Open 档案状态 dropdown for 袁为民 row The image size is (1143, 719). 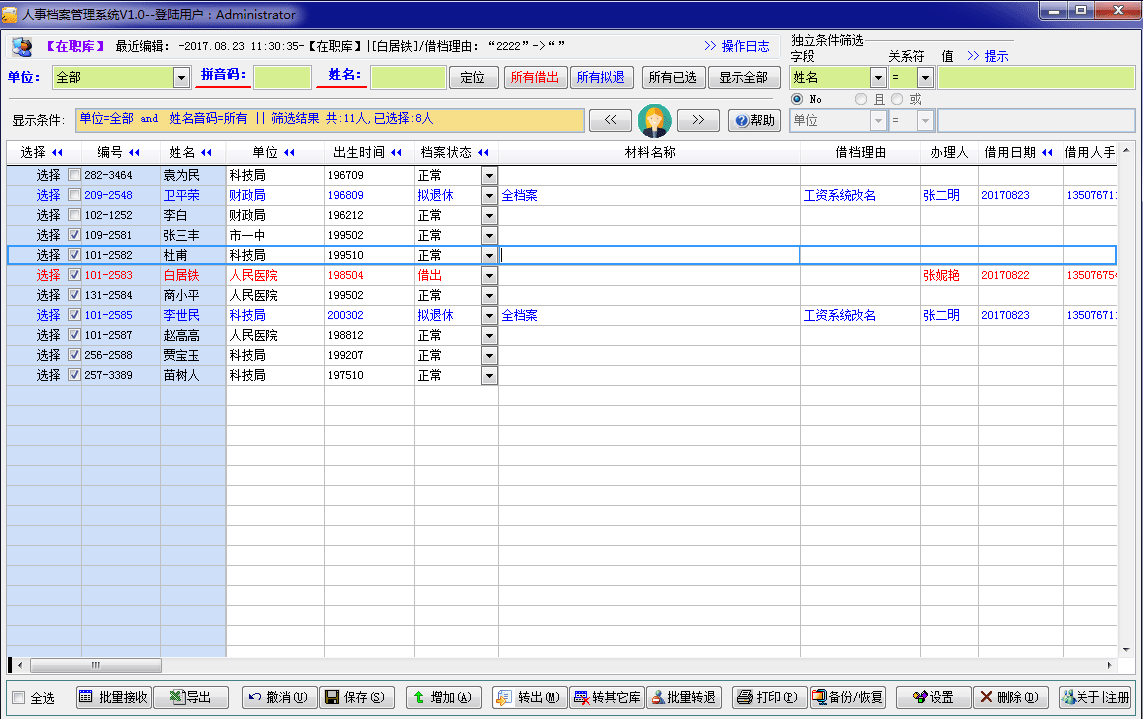489,176
